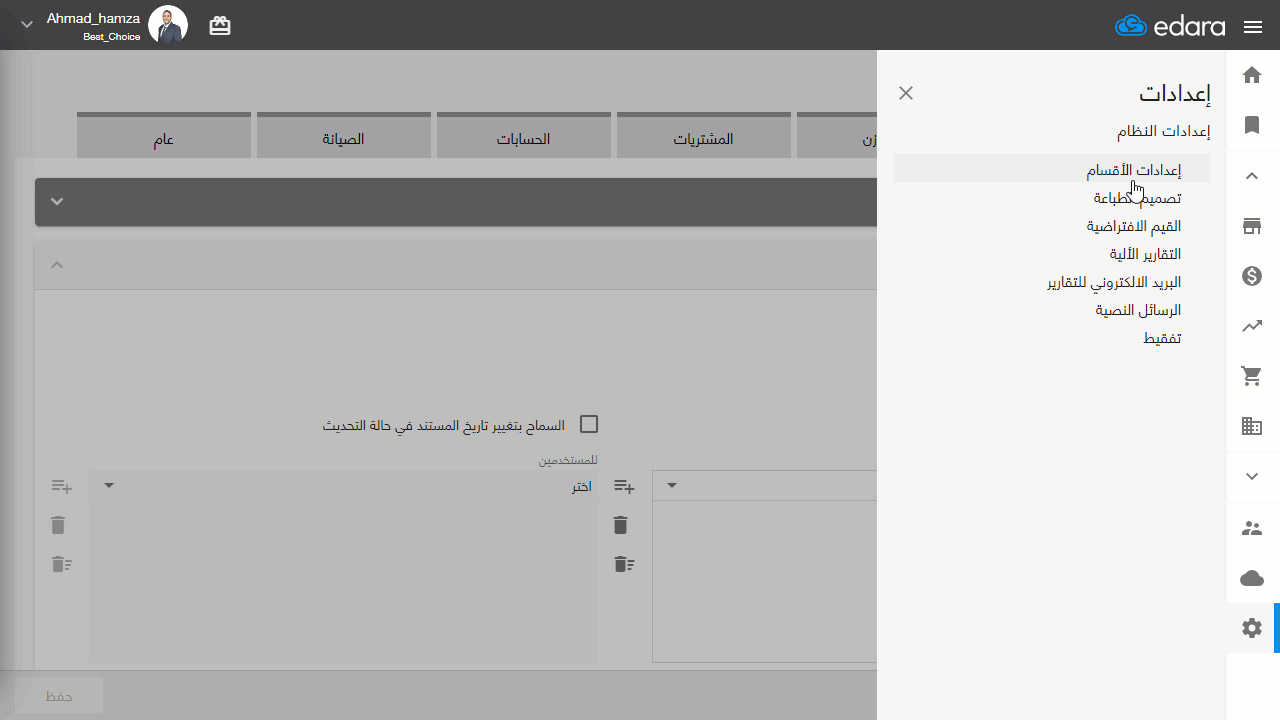1280x720 pixels.
Task: Switch to the الحسابات tab
Action: click(524, 136)
